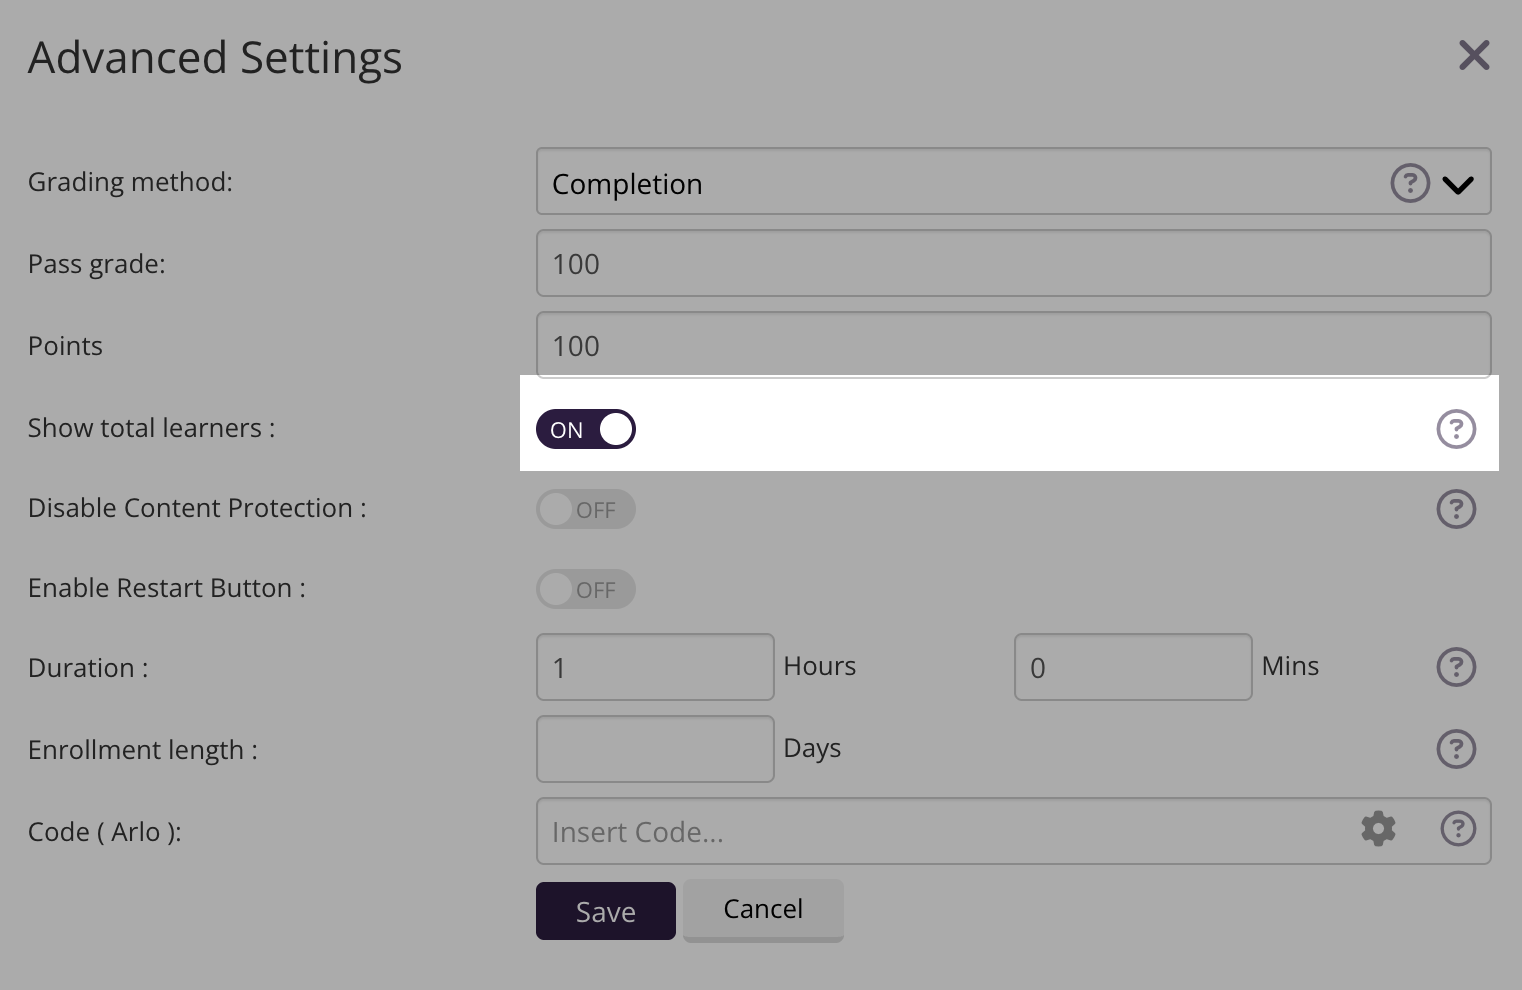Save the advanced settings

coord(605,911)
